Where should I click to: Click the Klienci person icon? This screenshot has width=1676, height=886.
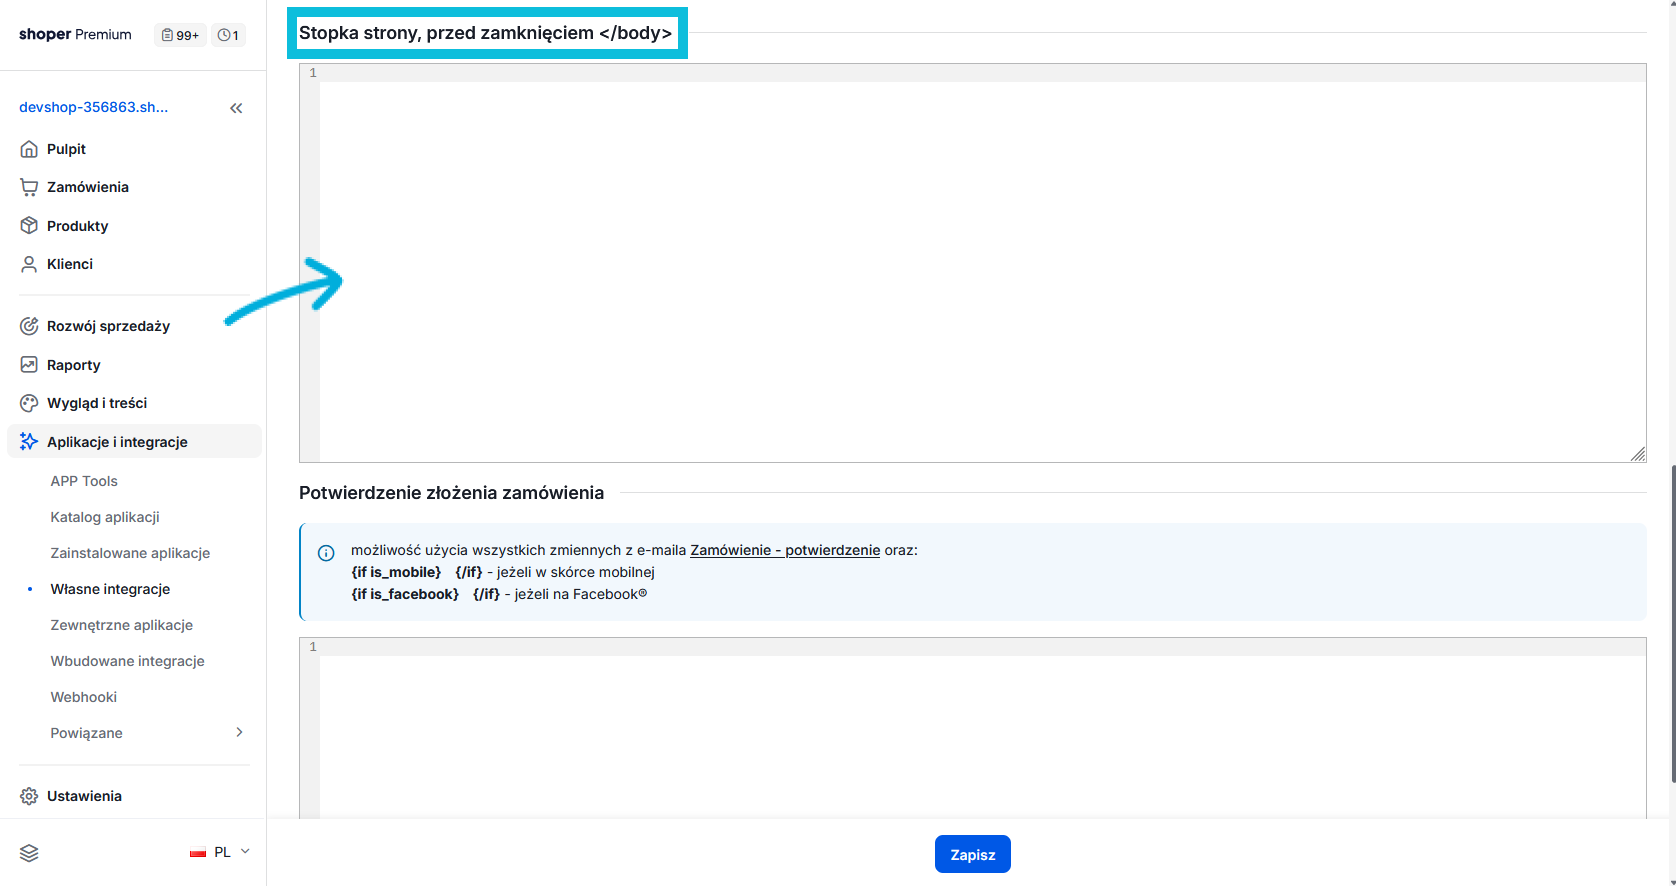click(x=29, y=264)
